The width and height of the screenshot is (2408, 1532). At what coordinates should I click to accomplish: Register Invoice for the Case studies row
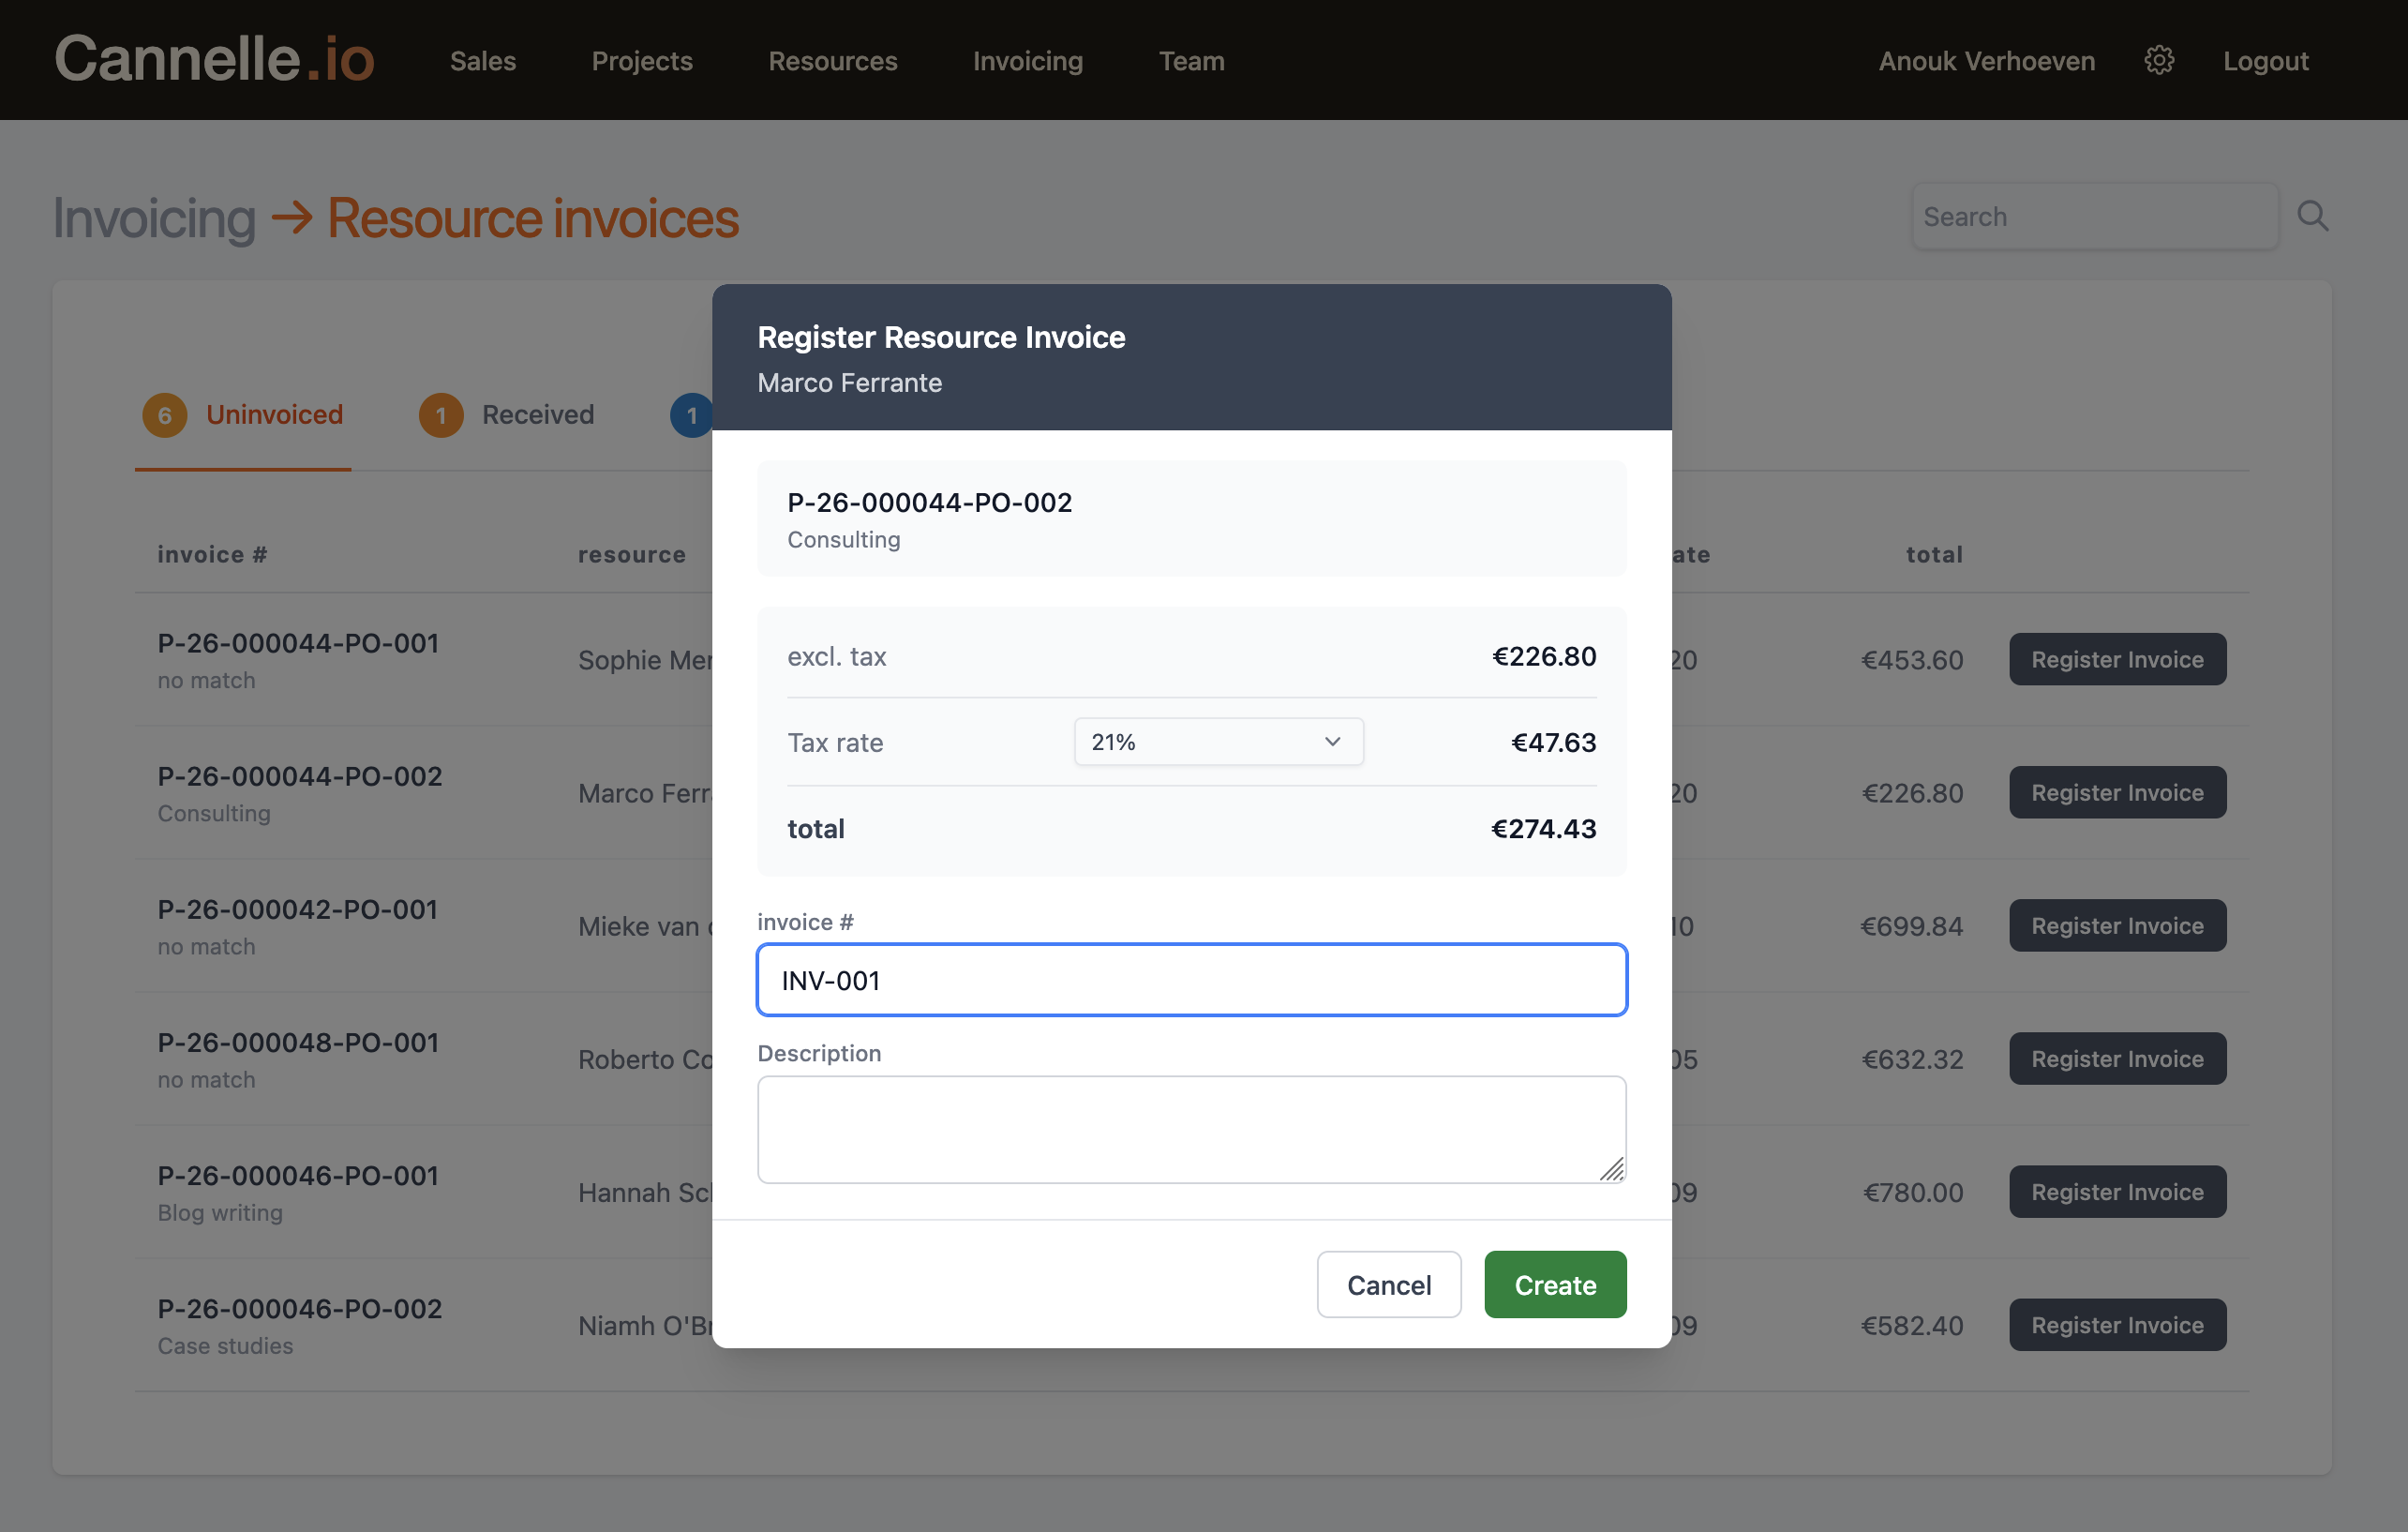pos(2117,1324)
